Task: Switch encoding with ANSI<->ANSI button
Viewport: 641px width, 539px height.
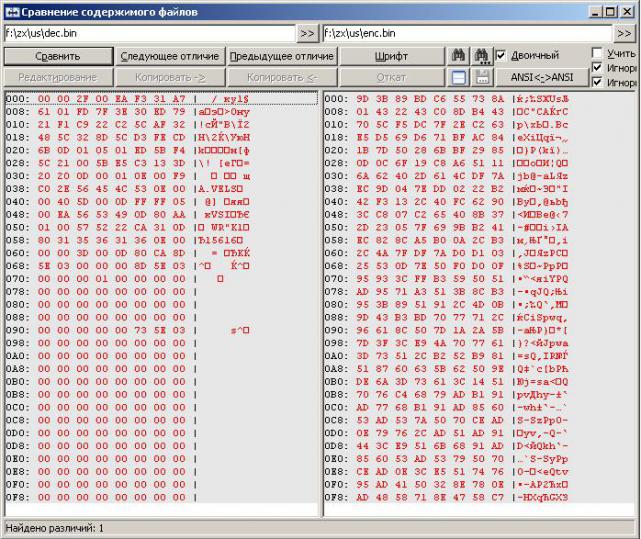Action: pos(541,77)
